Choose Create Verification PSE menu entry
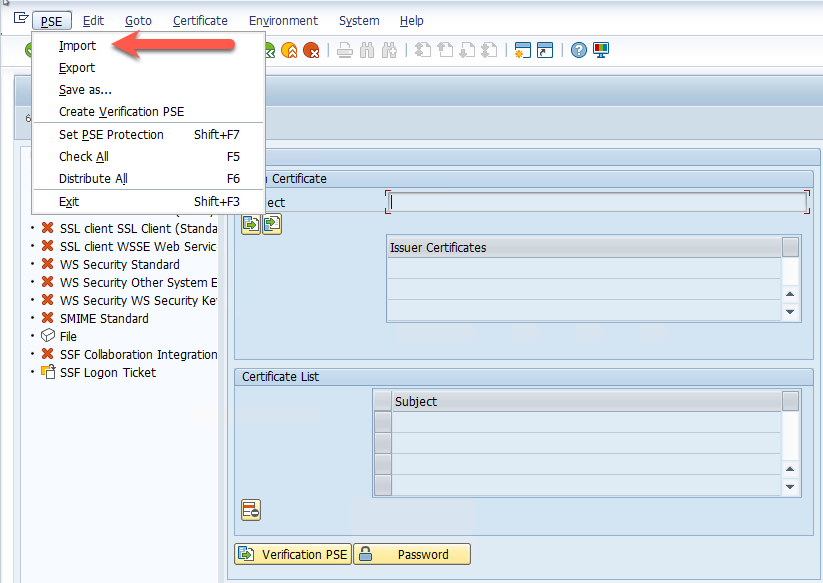This screenshot has width=823, height=583. coord(121,112)
